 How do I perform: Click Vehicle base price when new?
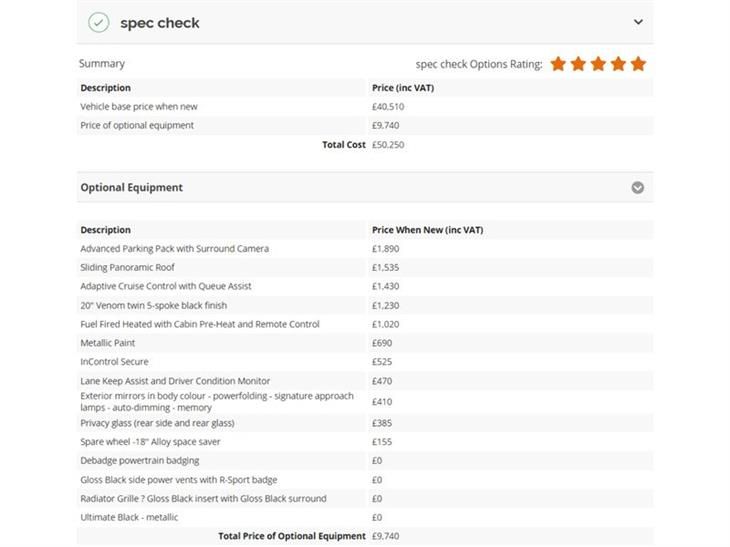(139, 107)
